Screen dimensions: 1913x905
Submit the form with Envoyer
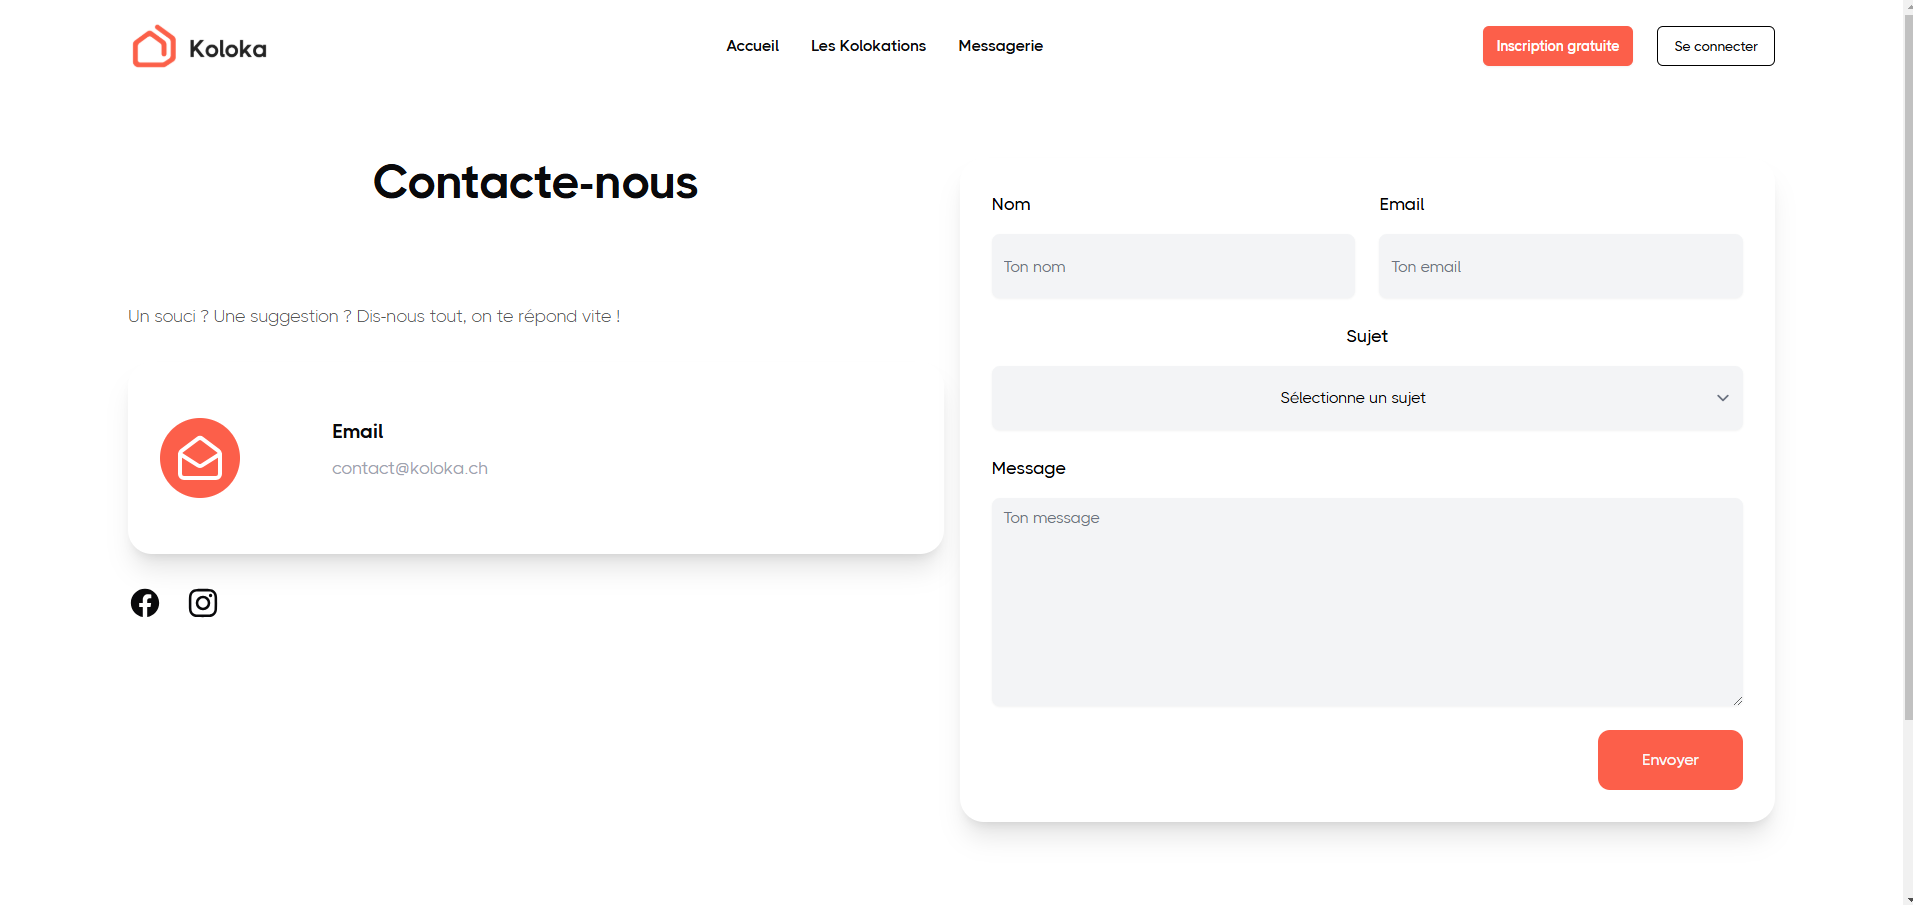pos(1669,760)
